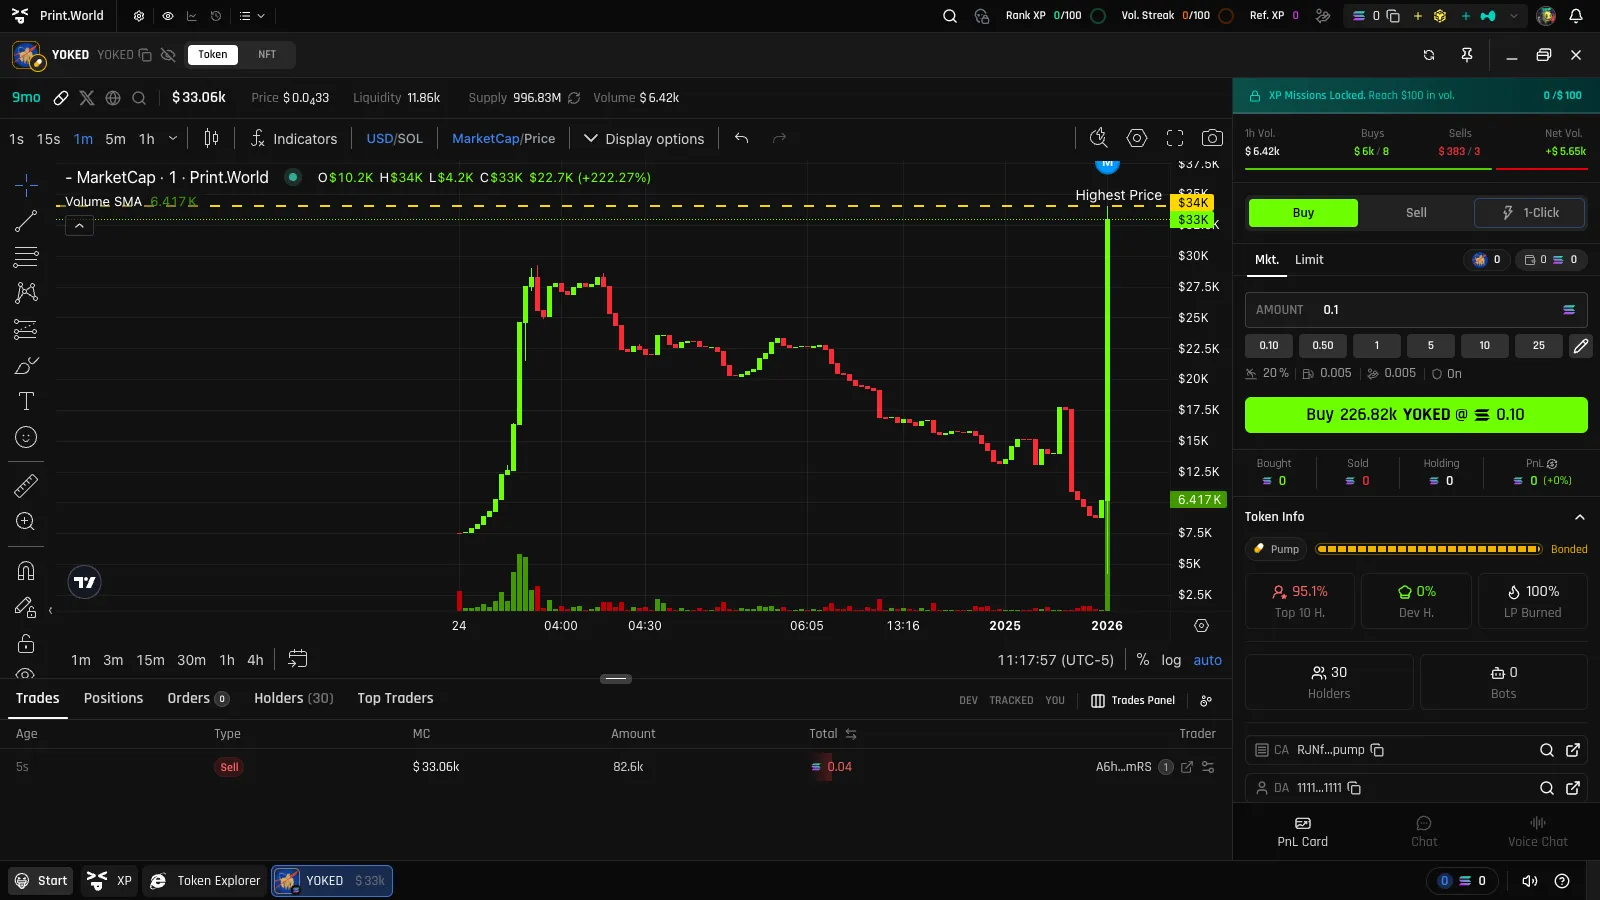Open the go to date calendar

(298, 659)
